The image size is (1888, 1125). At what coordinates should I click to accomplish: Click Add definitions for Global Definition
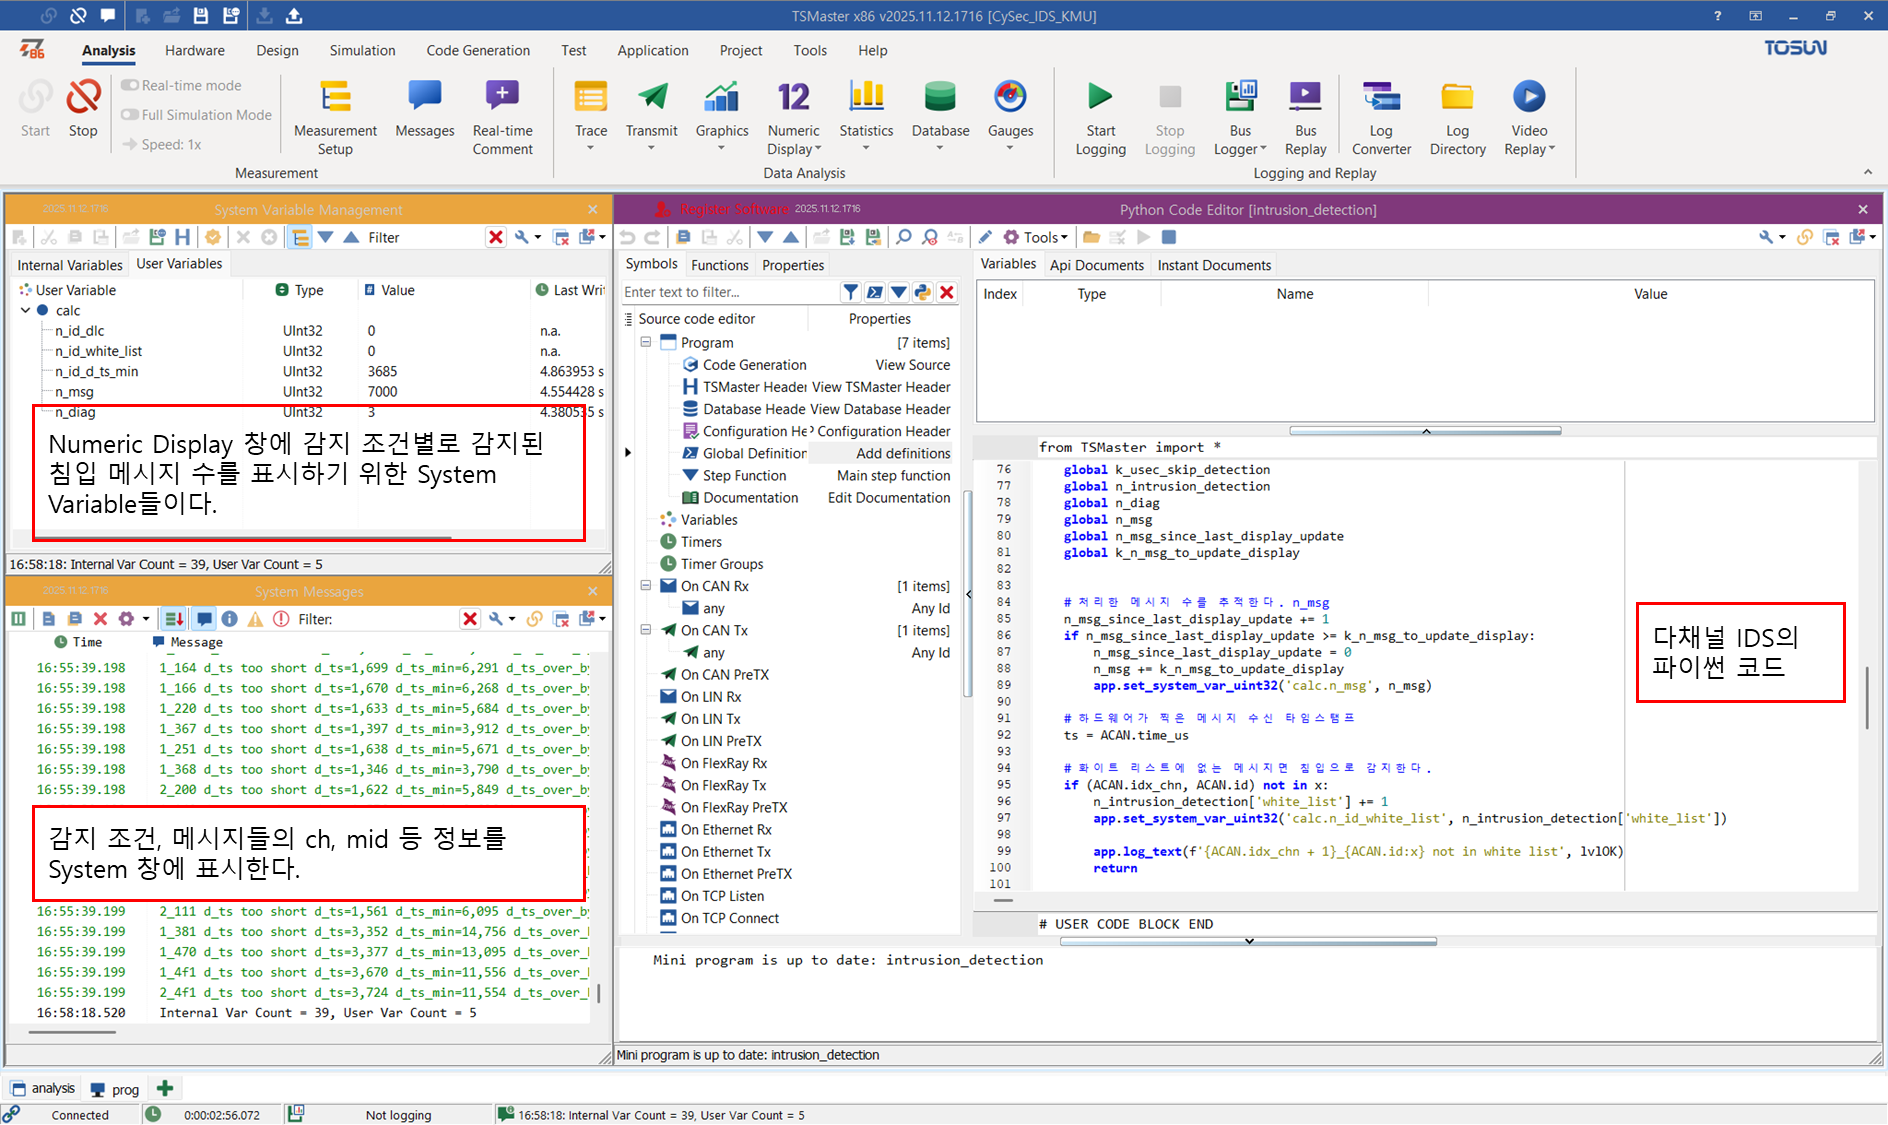(x=903, y=453)
